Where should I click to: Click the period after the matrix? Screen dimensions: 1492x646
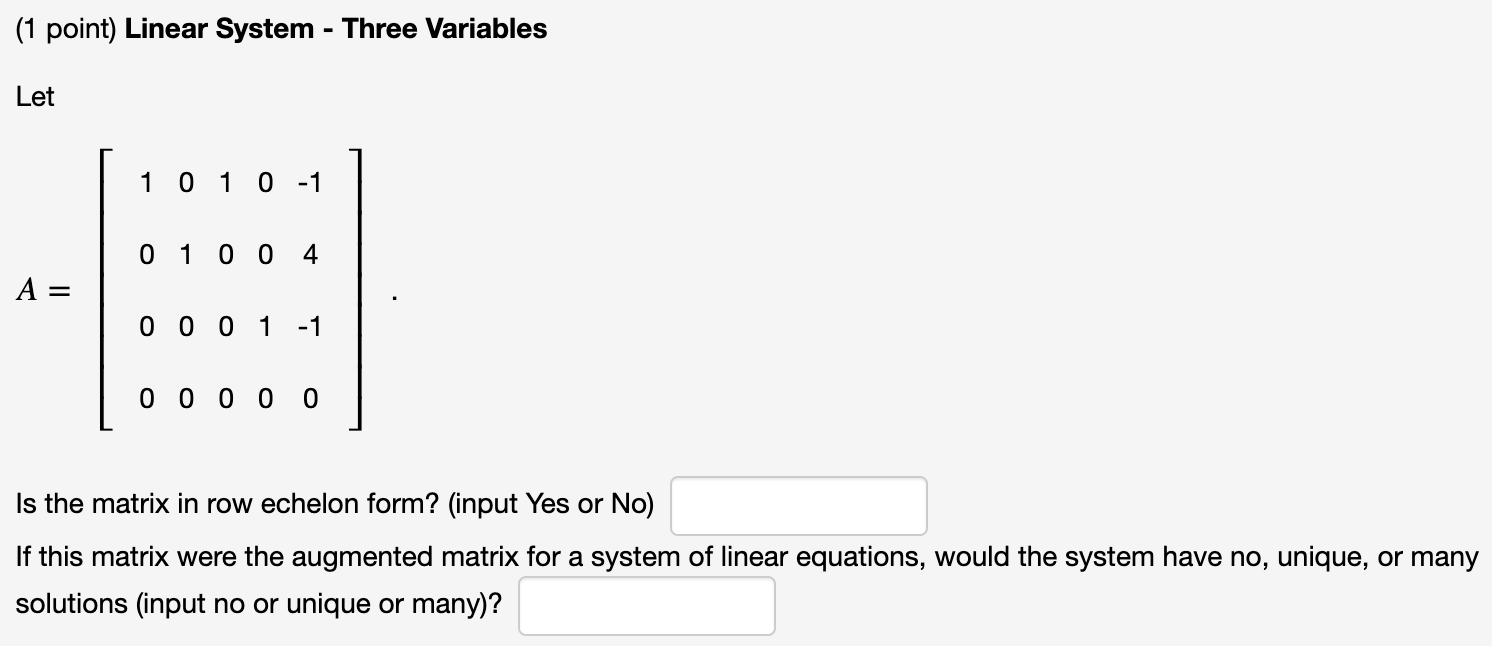[392, 297]
